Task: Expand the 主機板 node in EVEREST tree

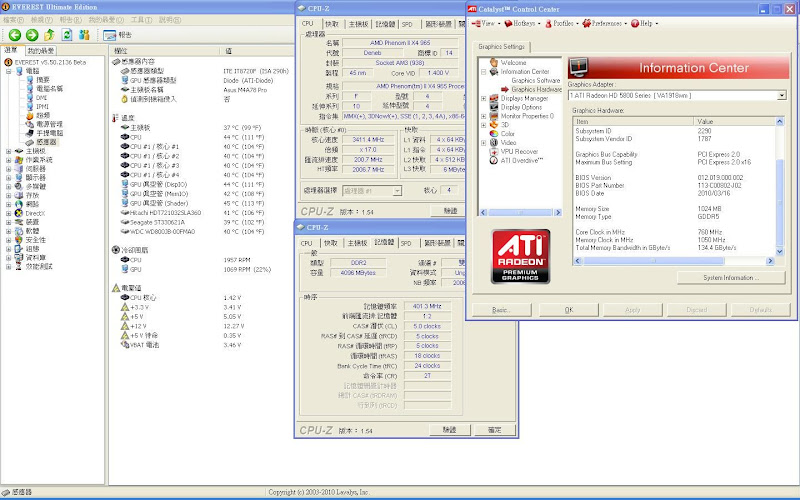Action: tap(9, 151)
